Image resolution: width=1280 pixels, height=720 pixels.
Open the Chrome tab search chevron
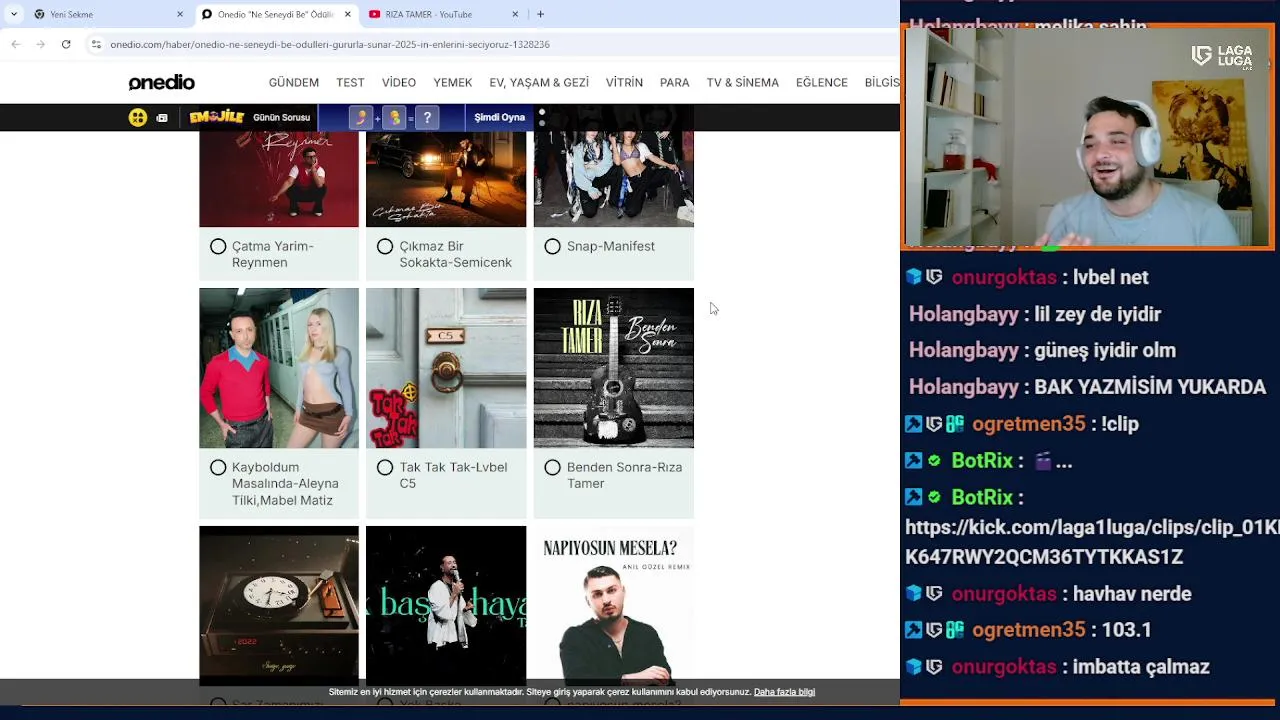[14, 14]
